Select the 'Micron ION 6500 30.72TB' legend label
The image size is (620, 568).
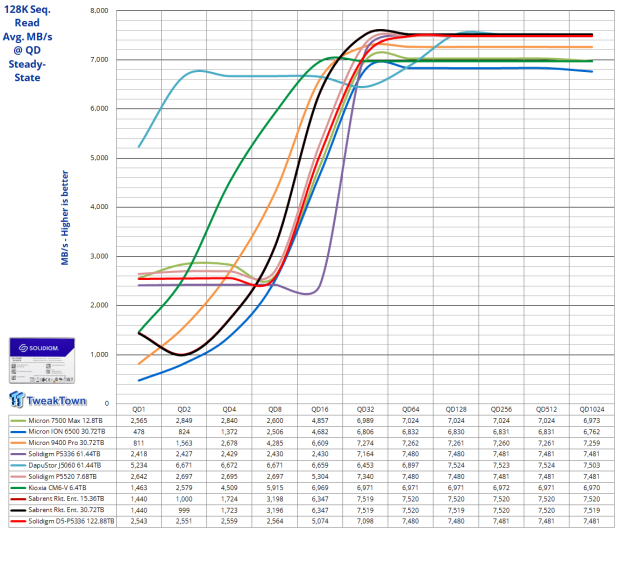(67, 432)
